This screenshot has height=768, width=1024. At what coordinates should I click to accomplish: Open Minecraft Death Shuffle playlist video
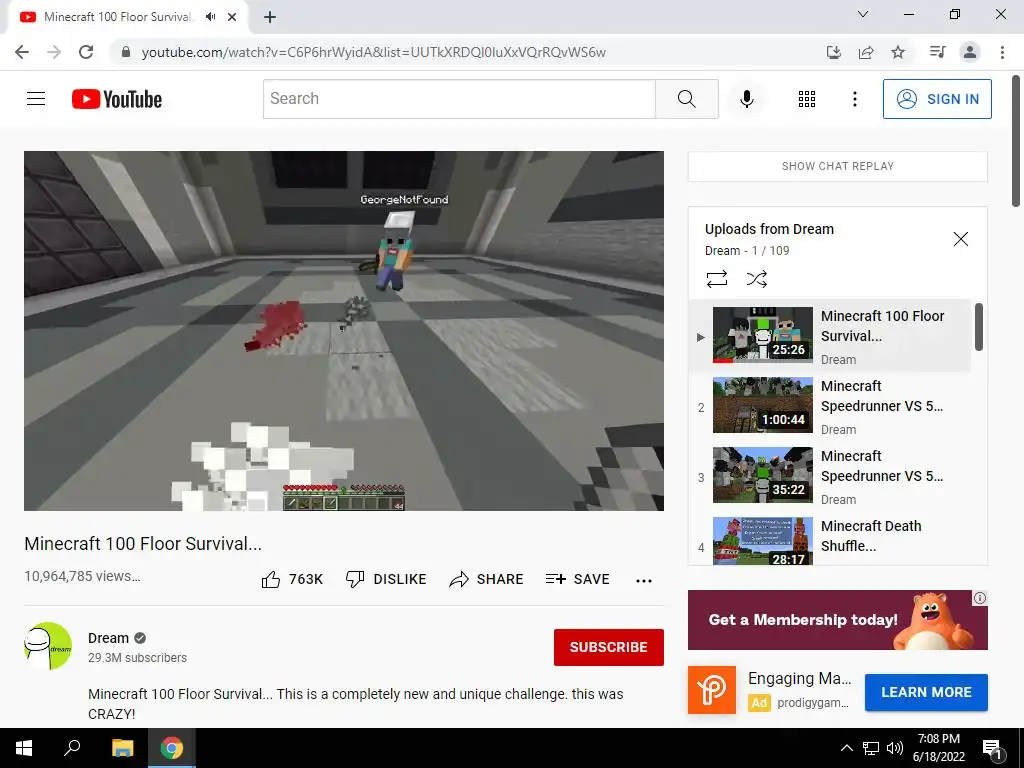(x=829, y=540)
